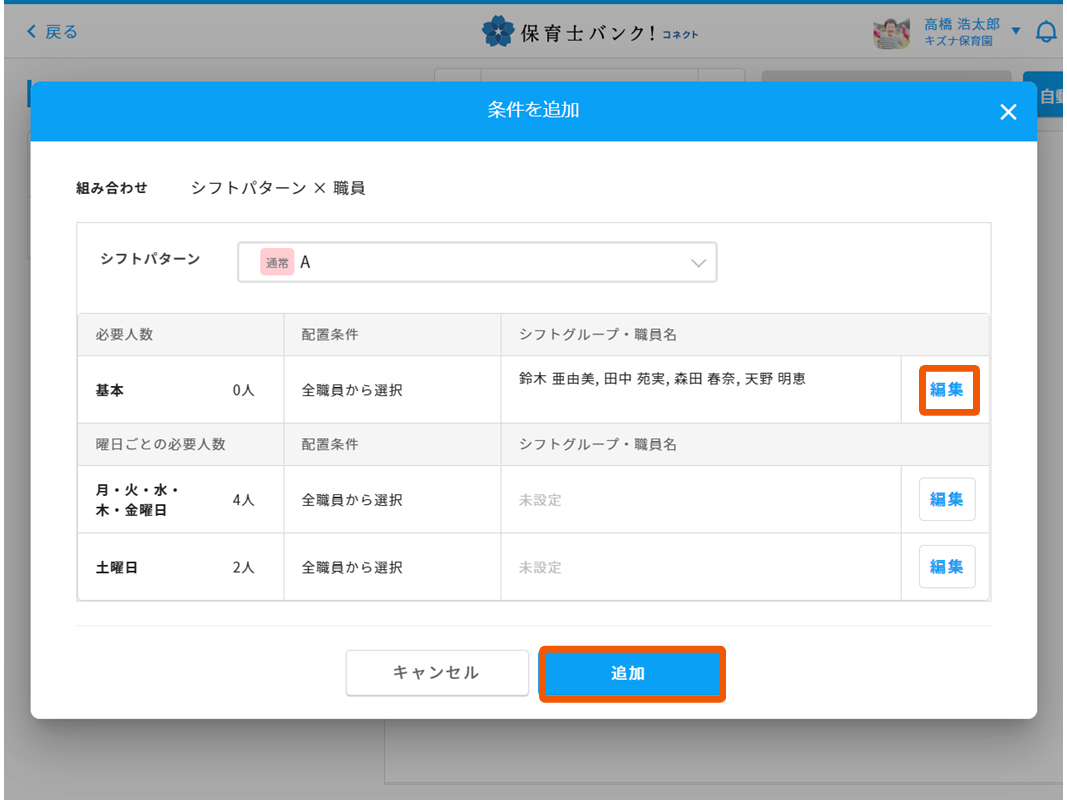Click the user avatar photo
Screen dimensions: 1067x800
coord(890,33)
